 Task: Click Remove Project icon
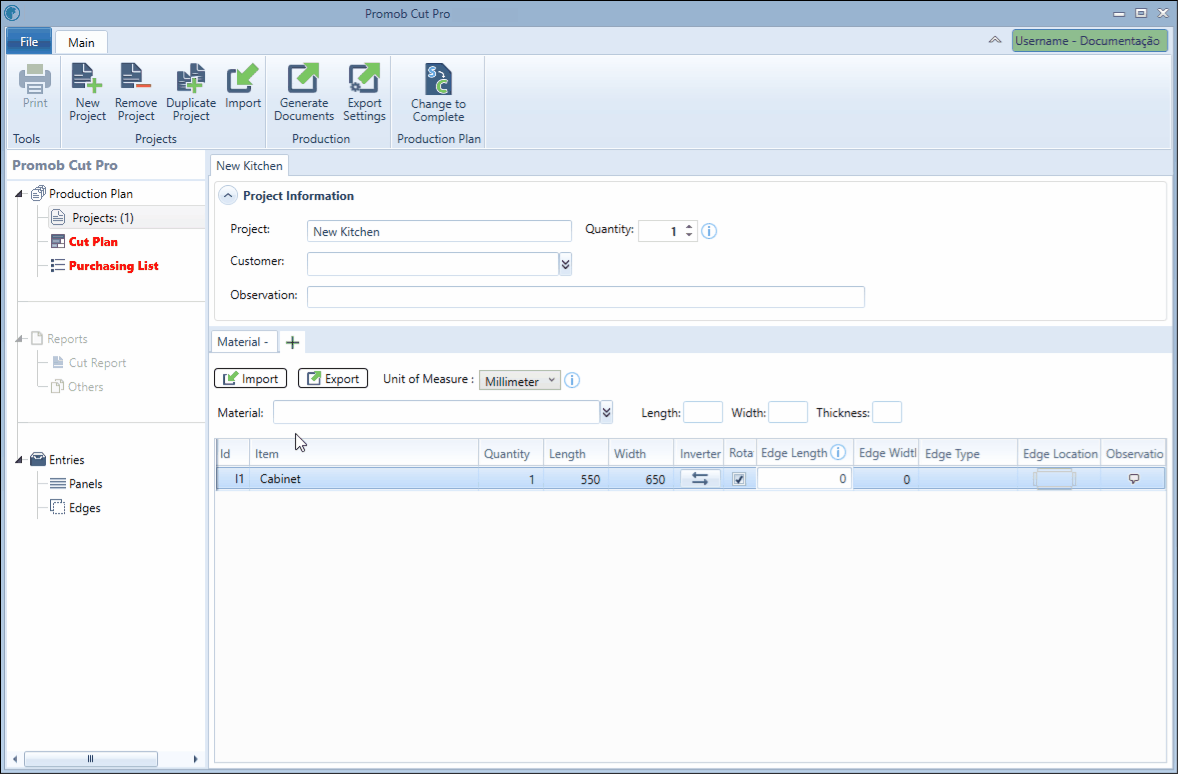pos(136,78)
